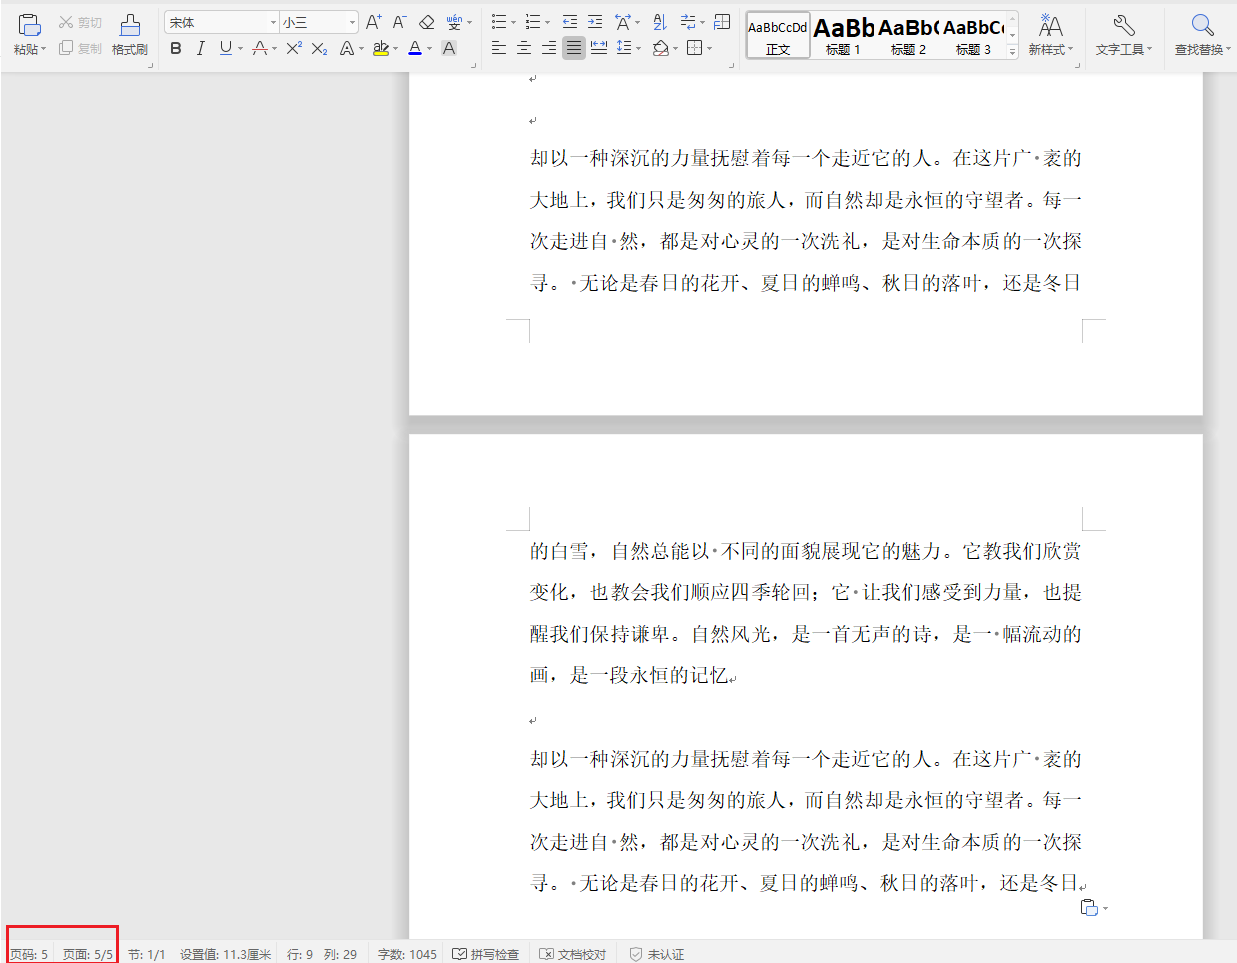
Task: Click 文档校对 in the status bar
Action: 572,953
